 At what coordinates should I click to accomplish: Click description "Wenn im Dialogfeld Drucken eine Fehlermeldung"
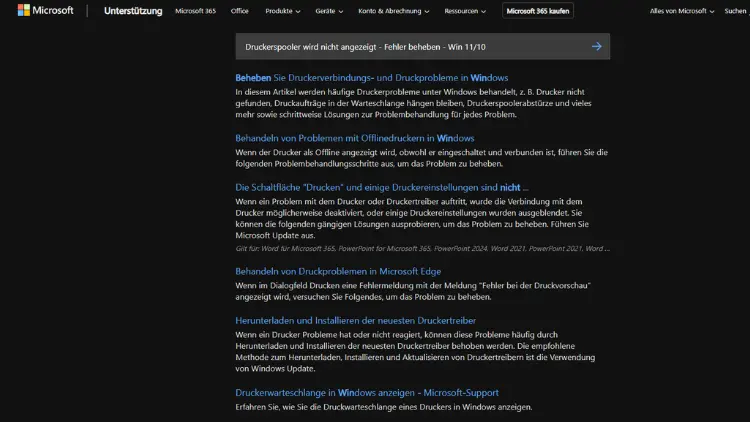click(x=413, y=291)
